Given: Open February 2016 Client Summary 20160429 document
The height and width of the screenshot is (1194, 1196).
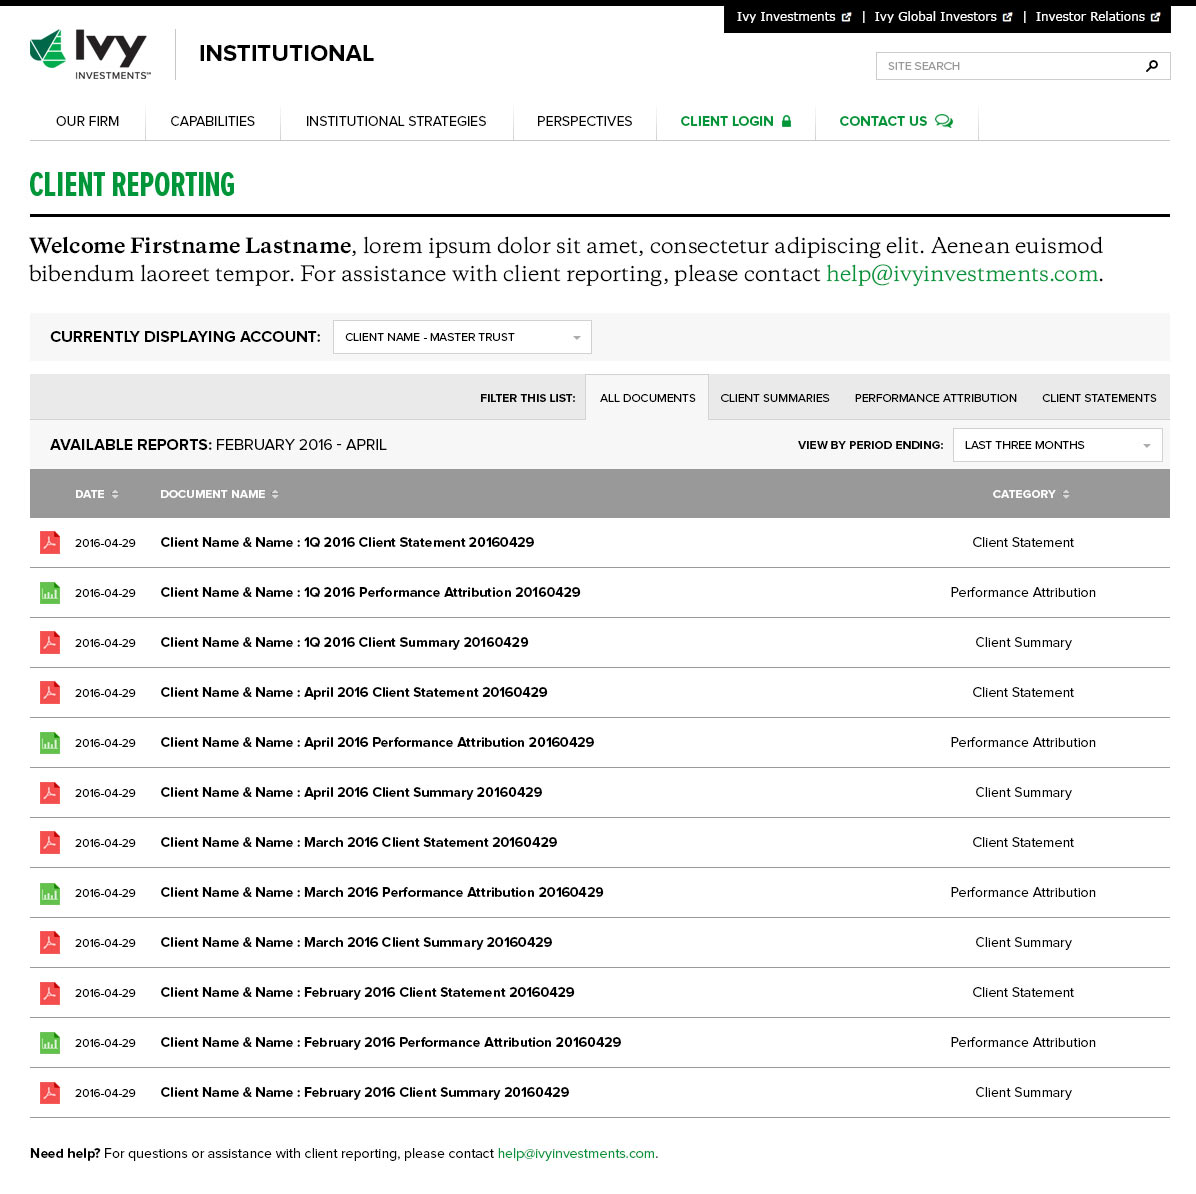Looking at the screenshot, I should pyautogui.click(x=365, y=1093).
